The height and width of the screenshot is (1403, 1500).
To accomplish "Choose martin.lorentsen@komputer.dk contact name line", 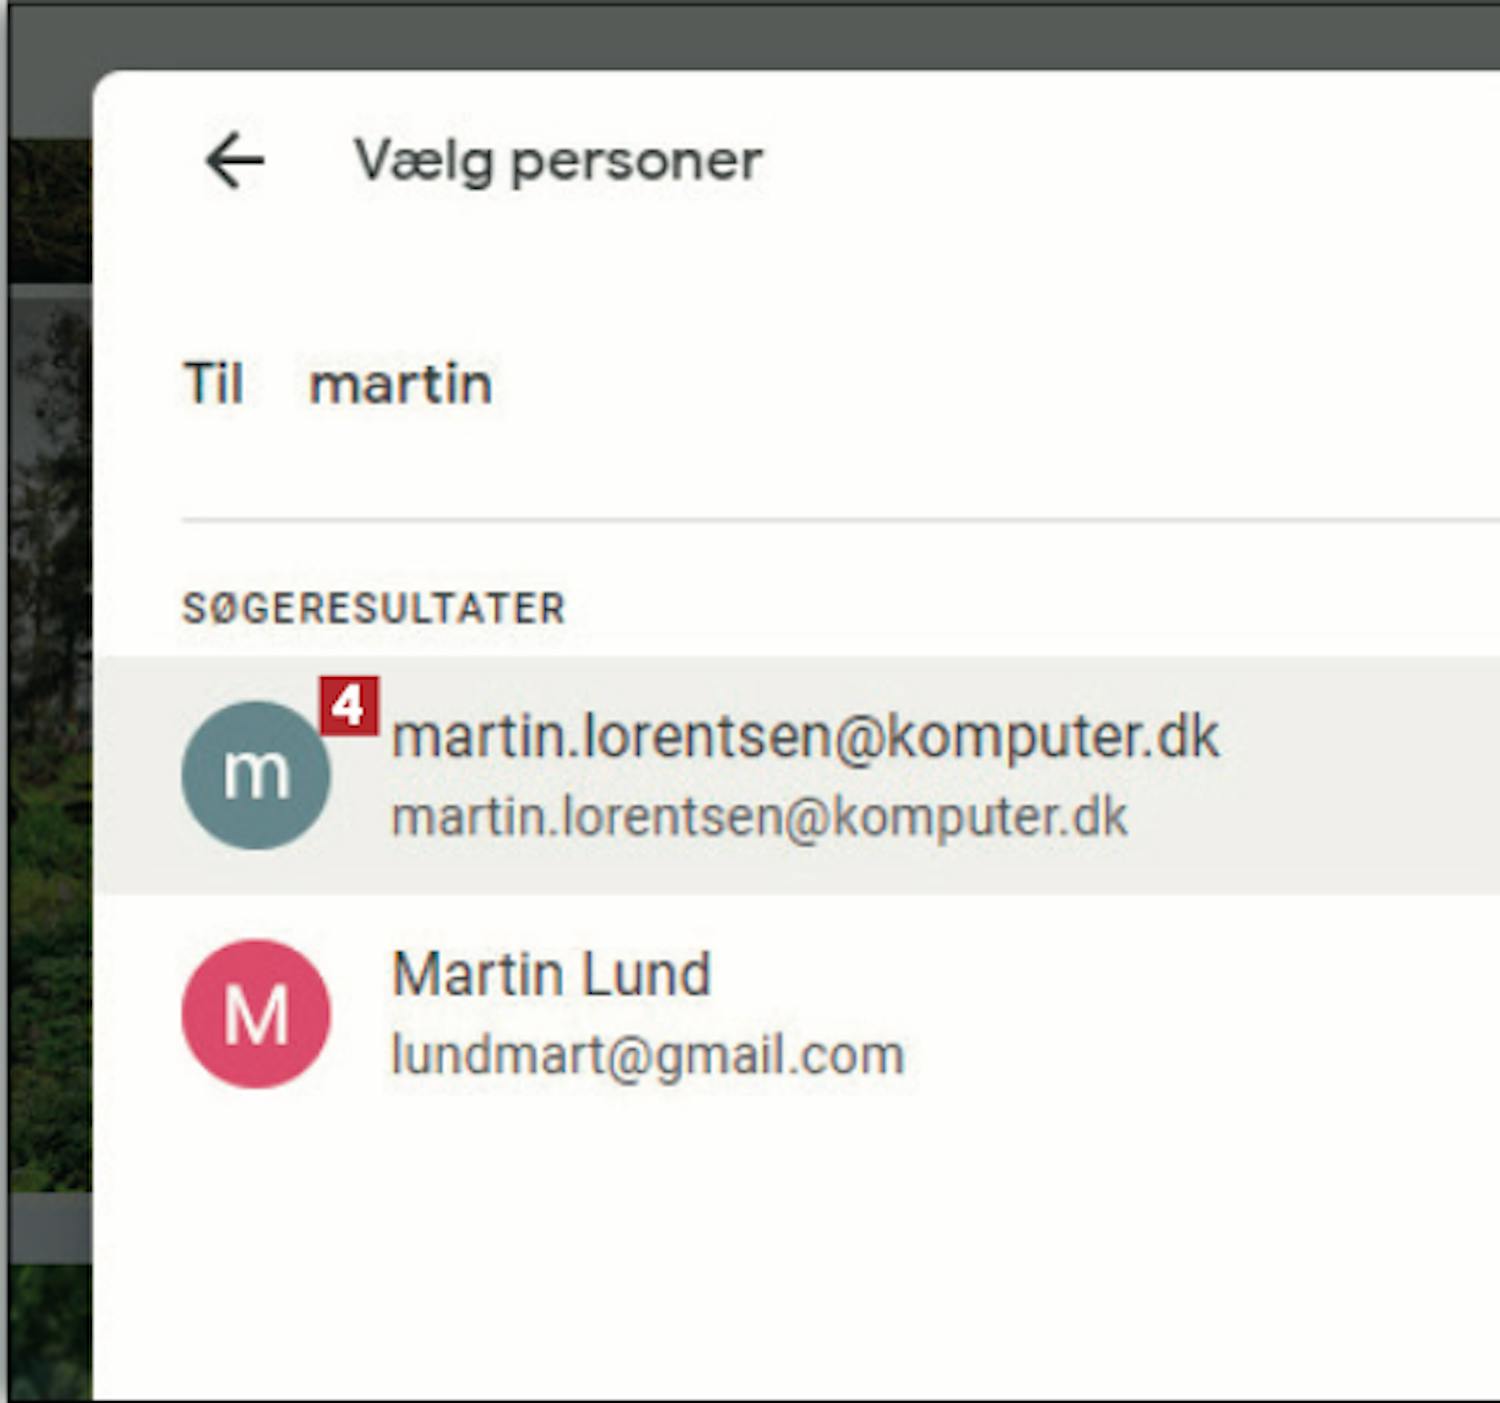I will pos(805,737).
